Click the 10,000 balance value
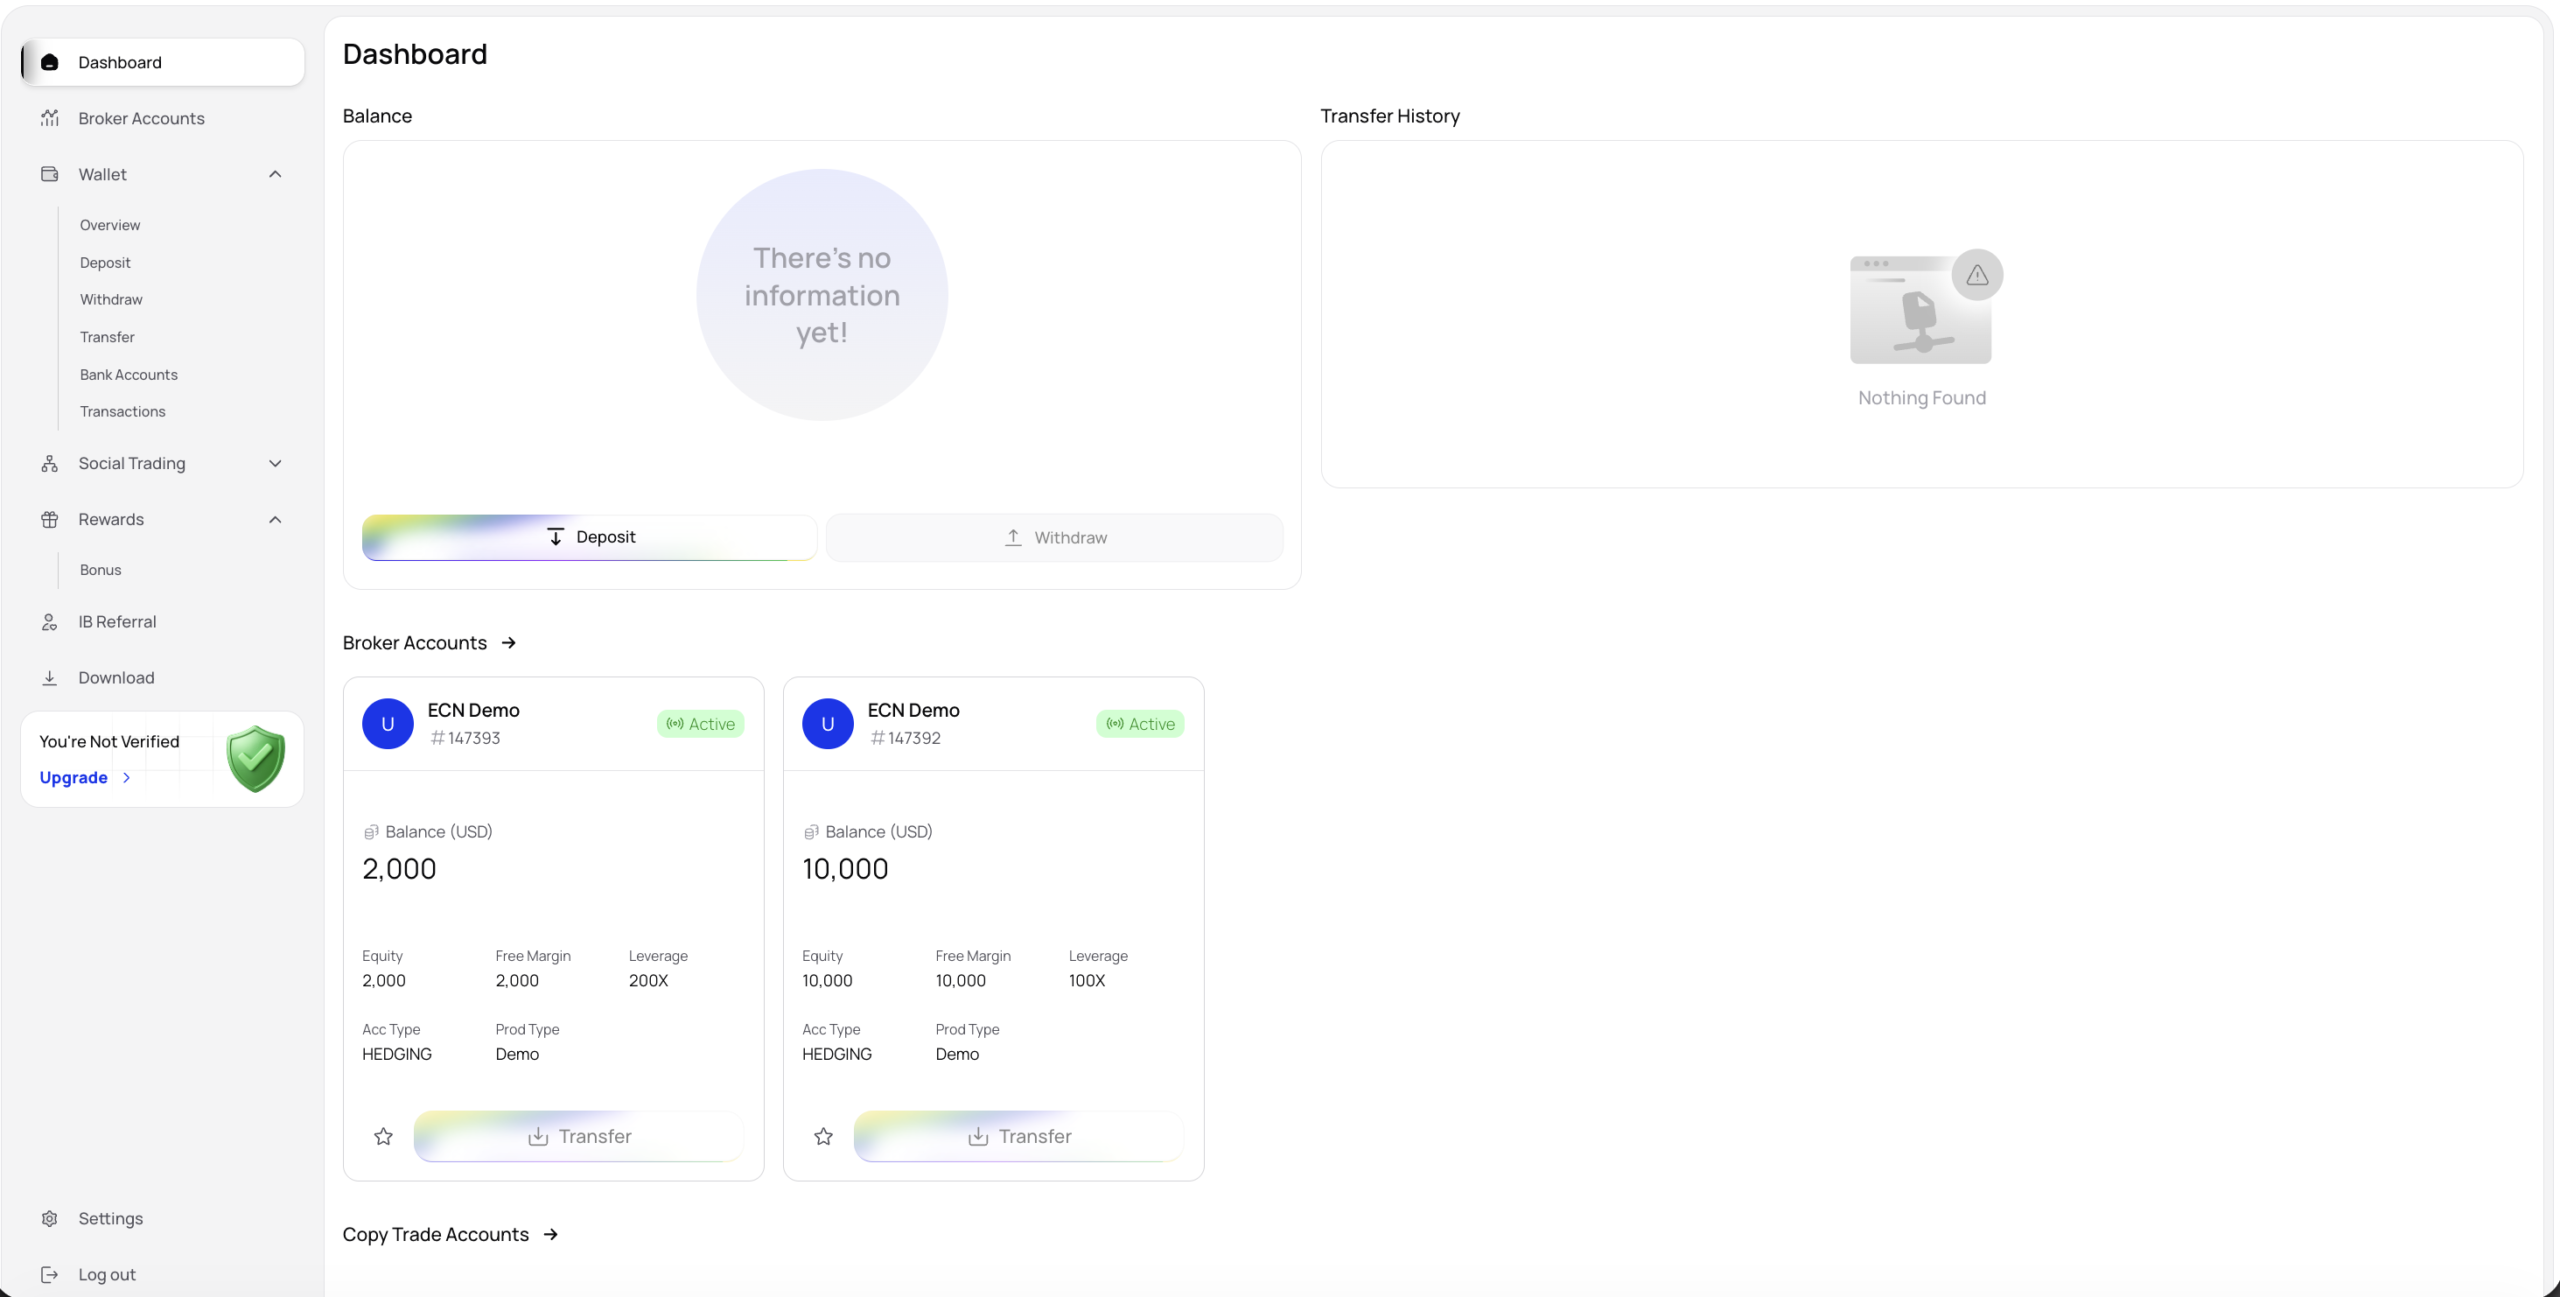 pyautogui.click(x=845, y=869)
